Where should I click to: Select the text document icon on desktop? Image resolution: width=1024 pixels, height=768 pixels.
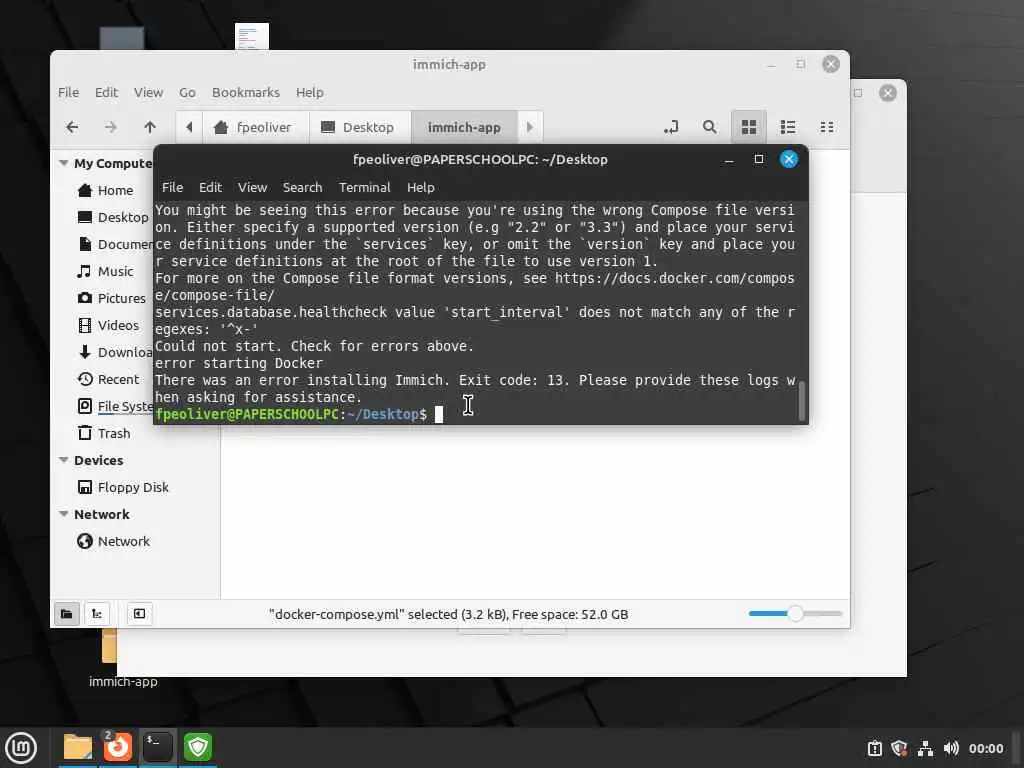(x=252, y=36)
